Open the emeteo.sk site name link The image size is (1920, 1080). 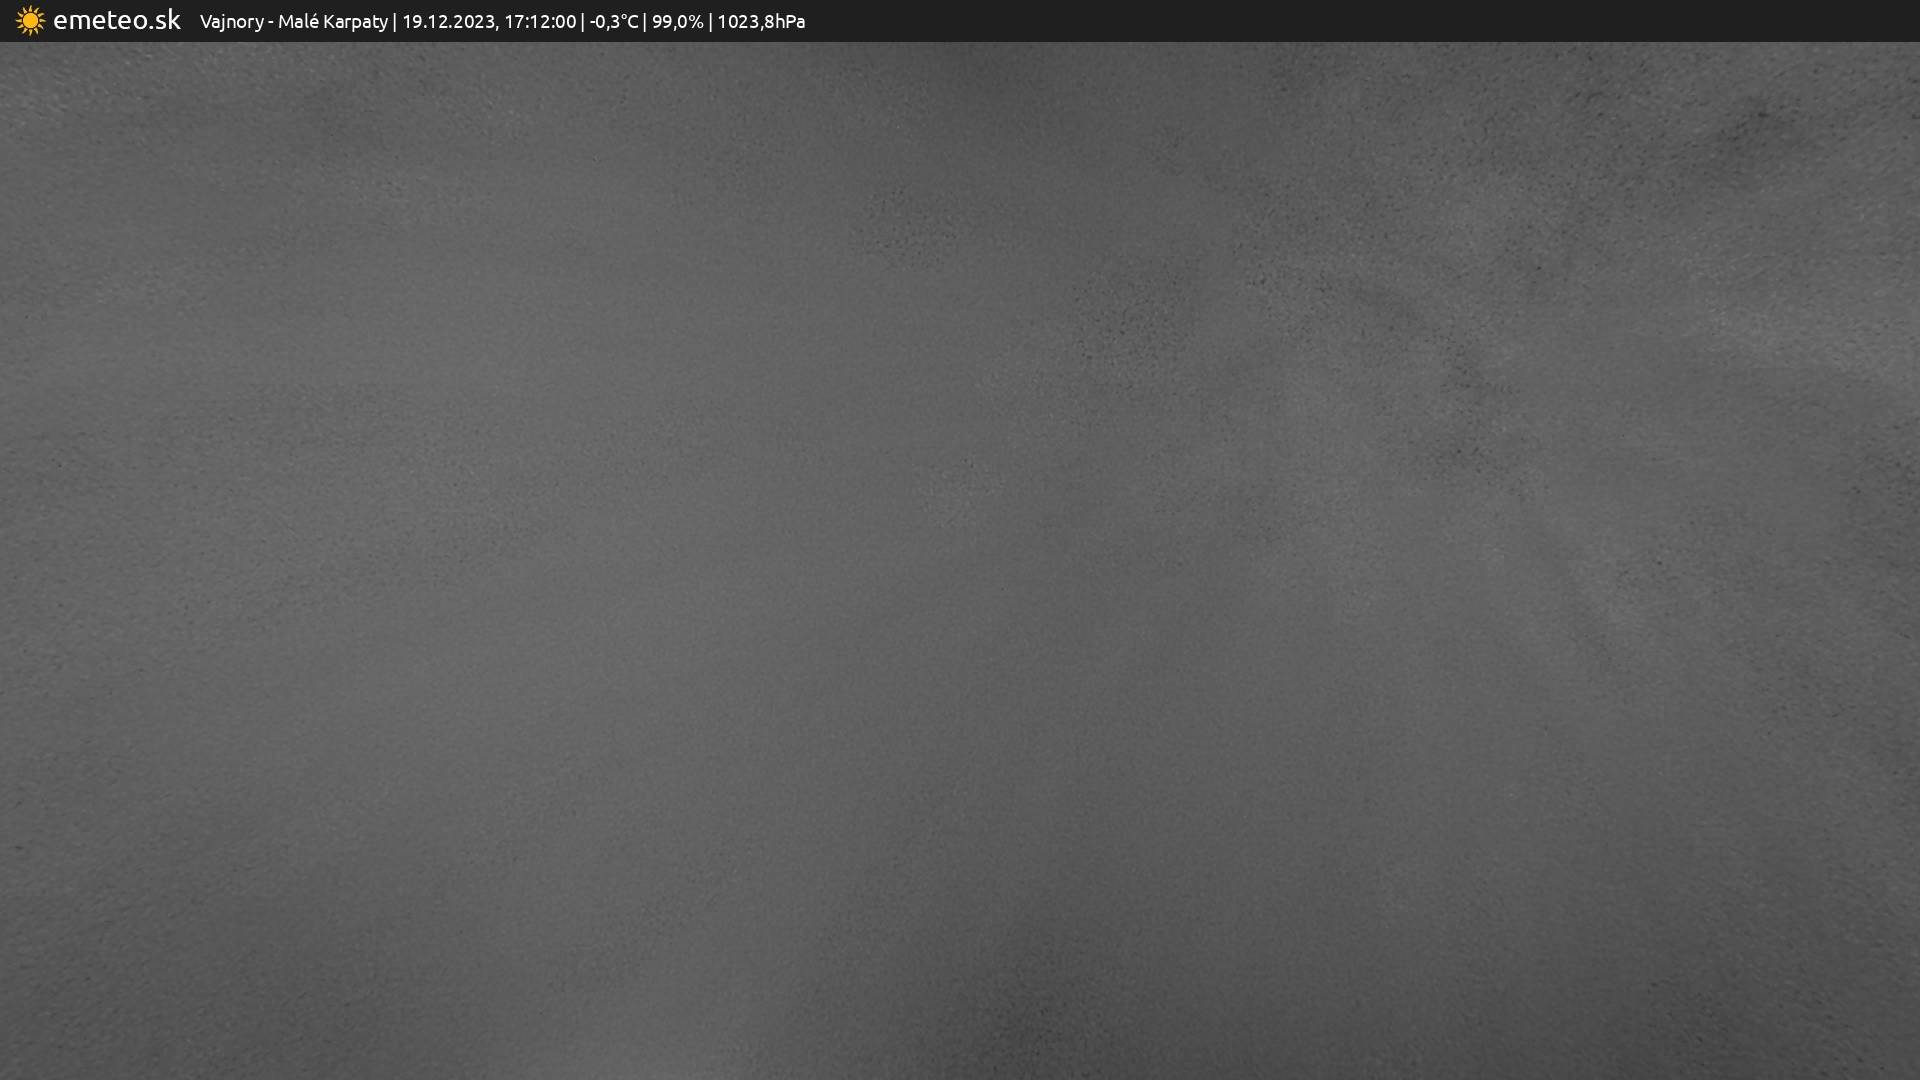coord(116,20)
